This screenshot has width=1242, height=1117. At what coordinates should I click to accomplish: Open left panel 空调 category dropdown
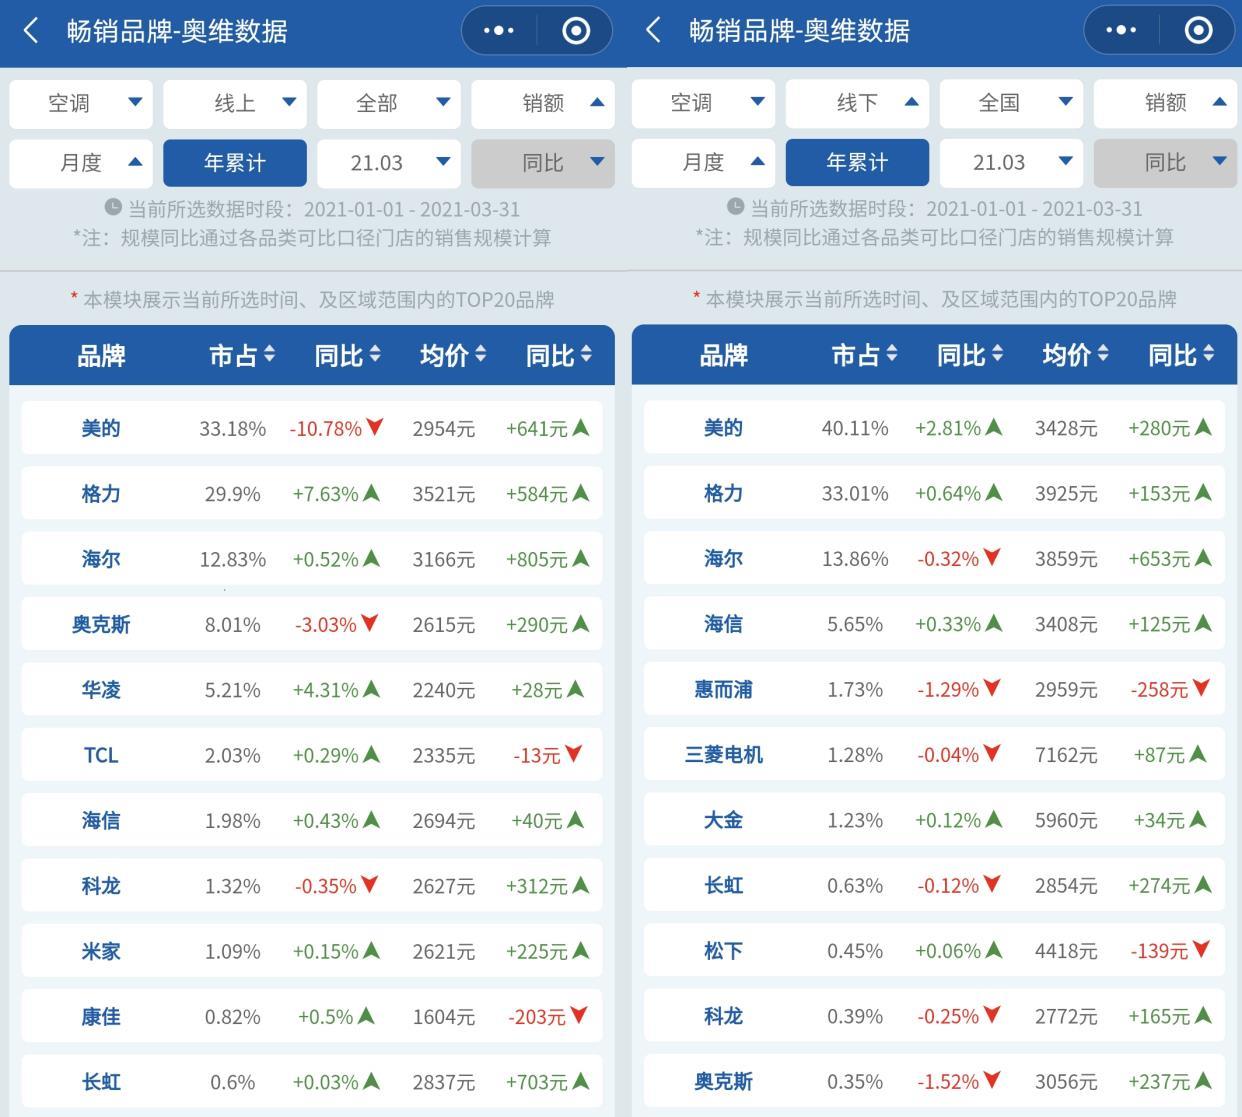tap(81, 104)
